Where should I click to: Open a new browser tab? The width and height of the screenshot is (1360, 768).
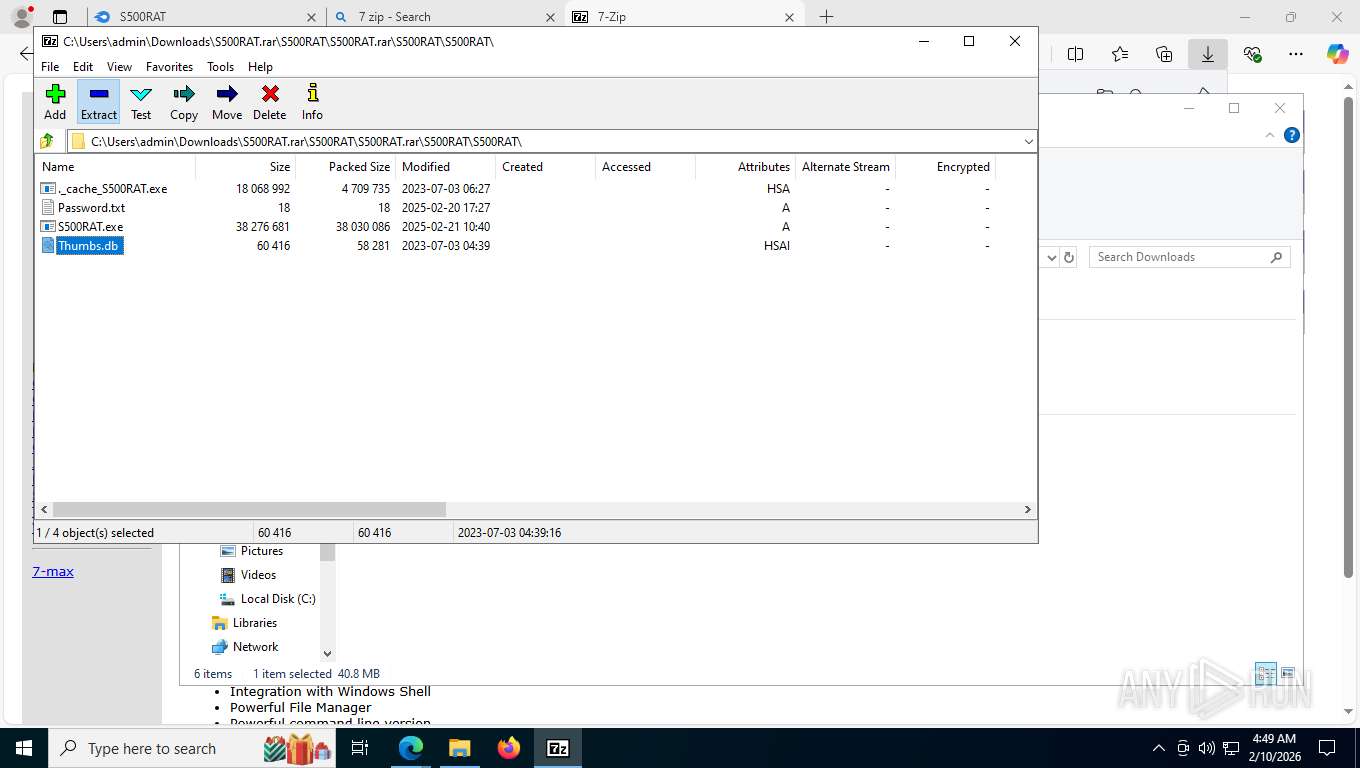point(826,17)
